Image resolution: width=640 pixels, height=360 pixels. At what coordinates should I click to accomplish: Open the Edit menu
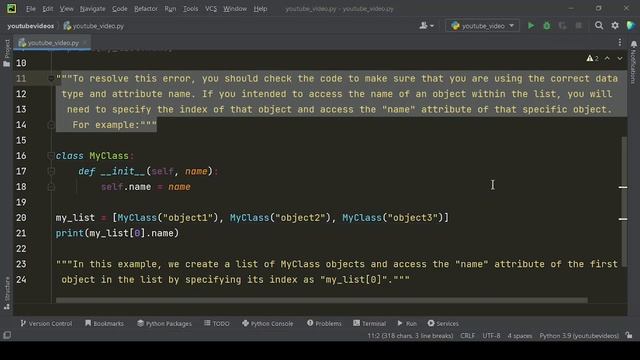47,9
